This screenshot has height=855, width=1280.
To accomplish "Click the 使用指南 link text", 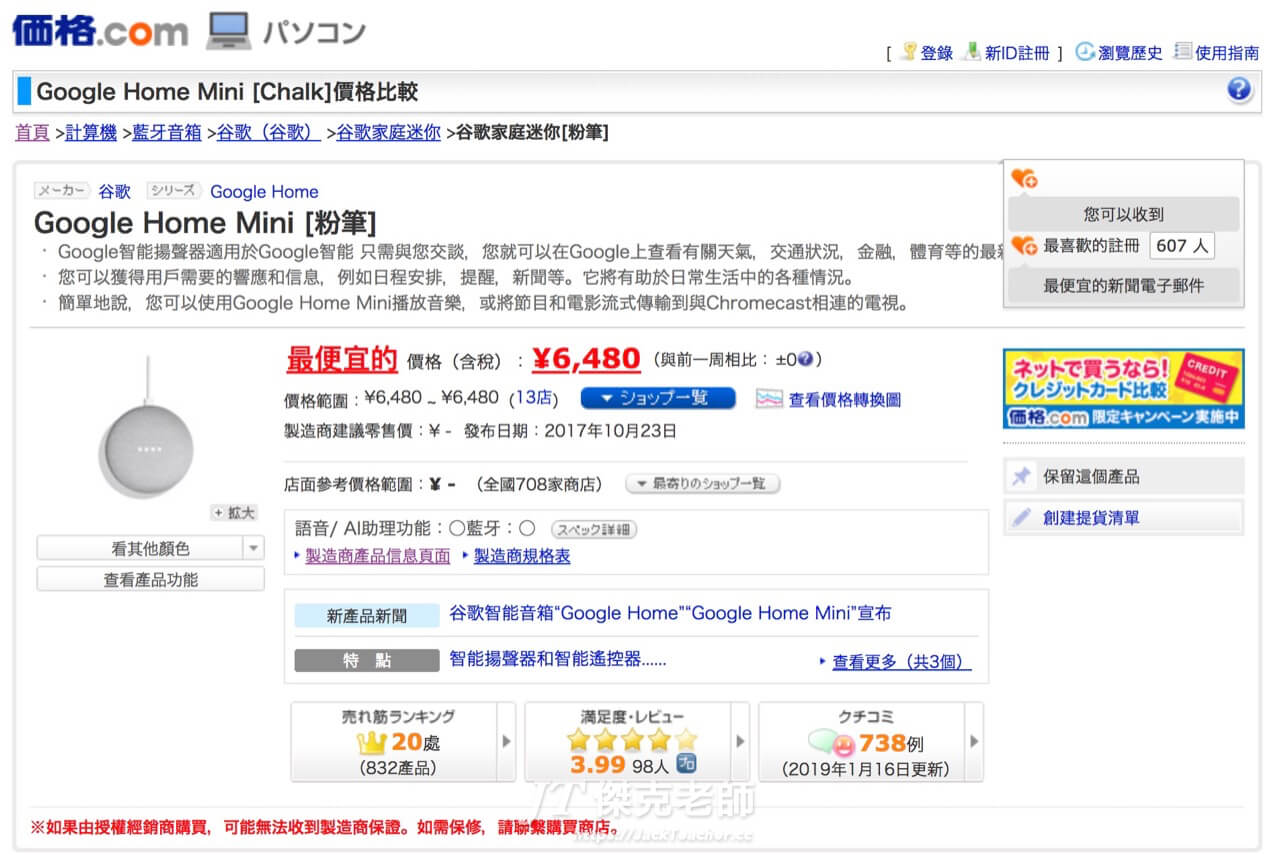I will point(1227,53).
